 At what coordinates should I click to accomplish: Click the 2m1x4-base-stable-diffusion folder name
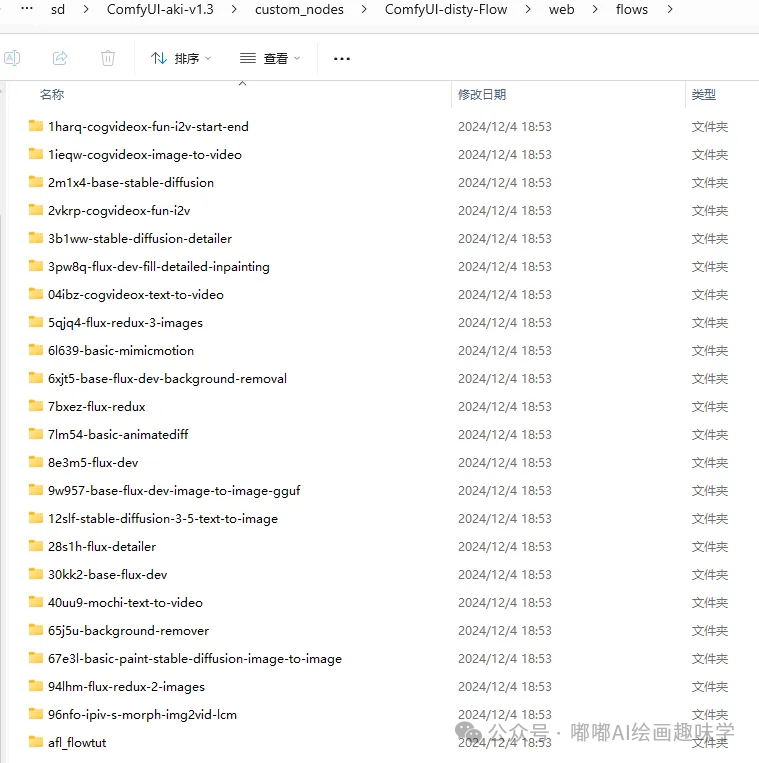pos(131,182)
